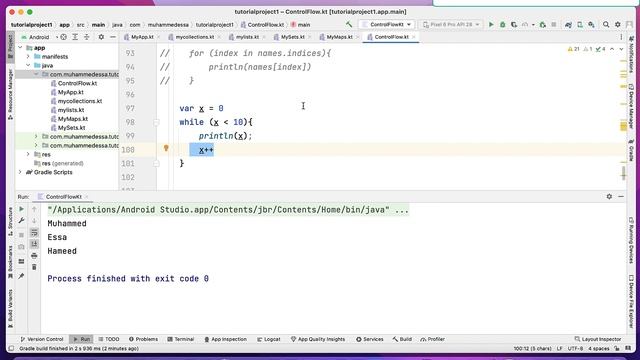The width and height of the screenshot is (640, 360).
Task: Click the yellow warning marker on the editor scrollbar
Action: click(623, 126)
